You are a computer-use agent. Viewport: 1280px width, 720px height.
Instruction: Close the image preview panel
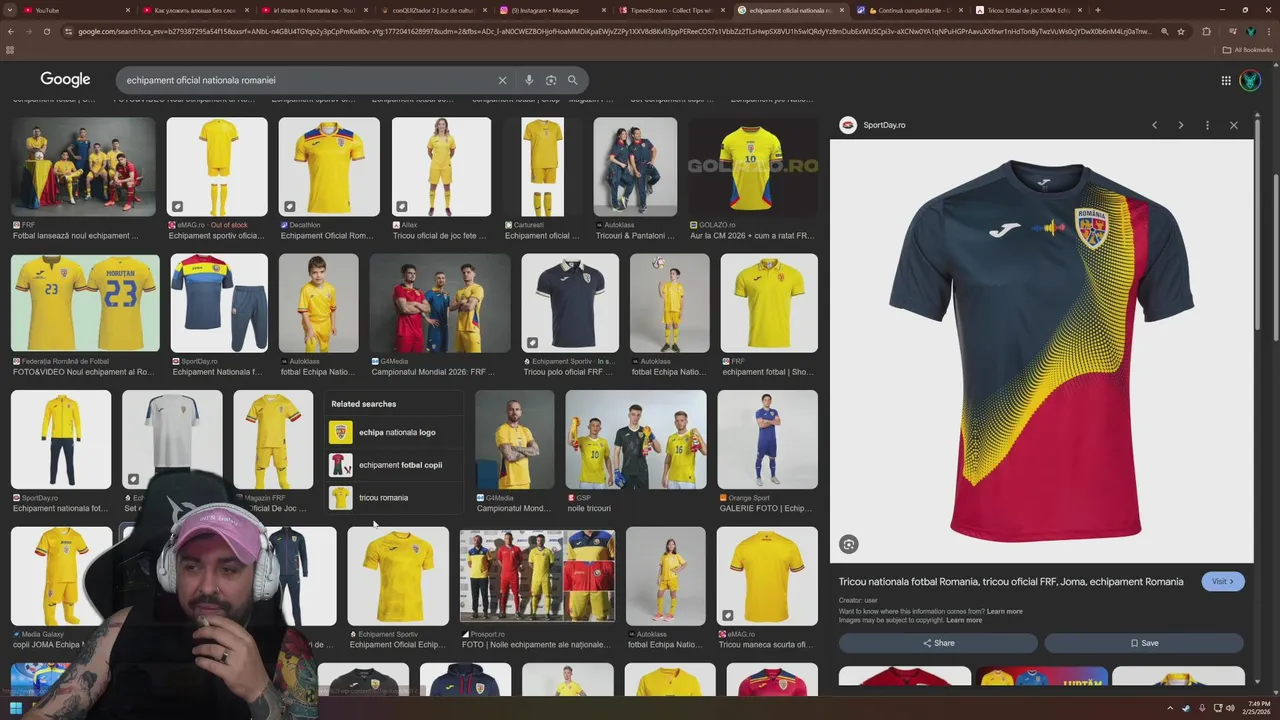pyautogui.click(x=1234, y=125)
